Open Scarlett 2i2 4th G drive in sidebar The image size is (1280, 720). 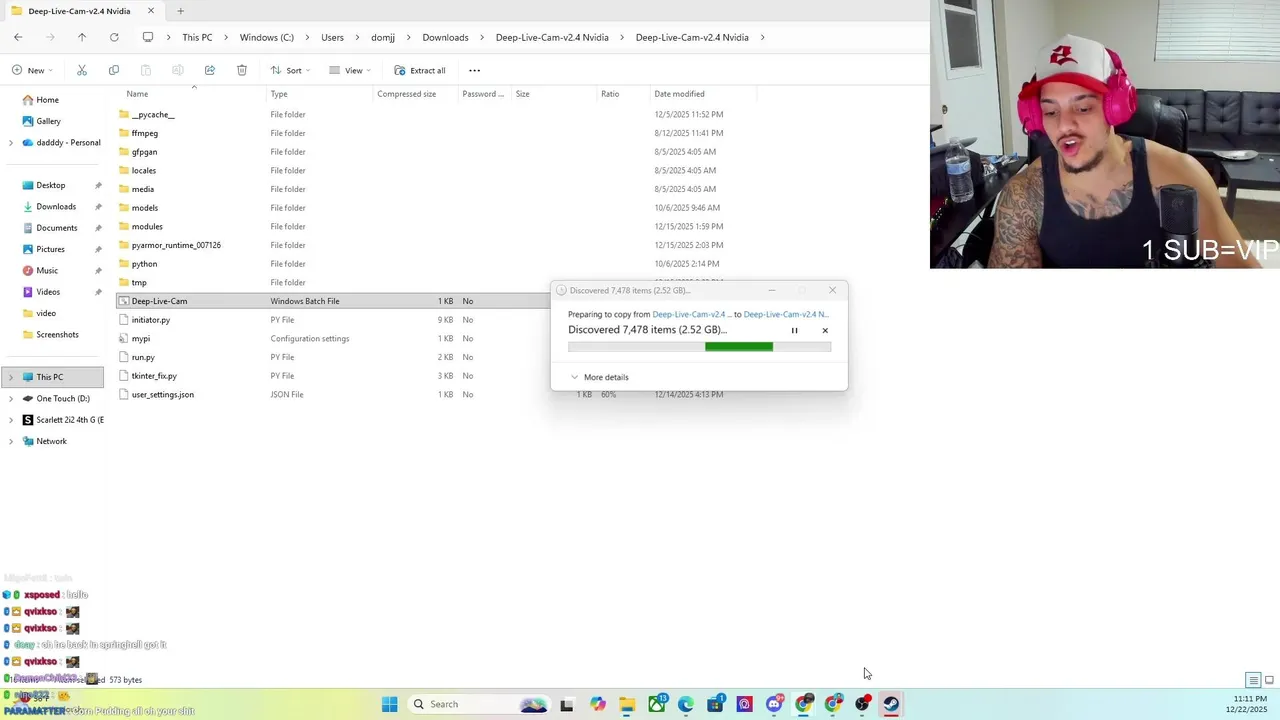[x=62, y=420]
